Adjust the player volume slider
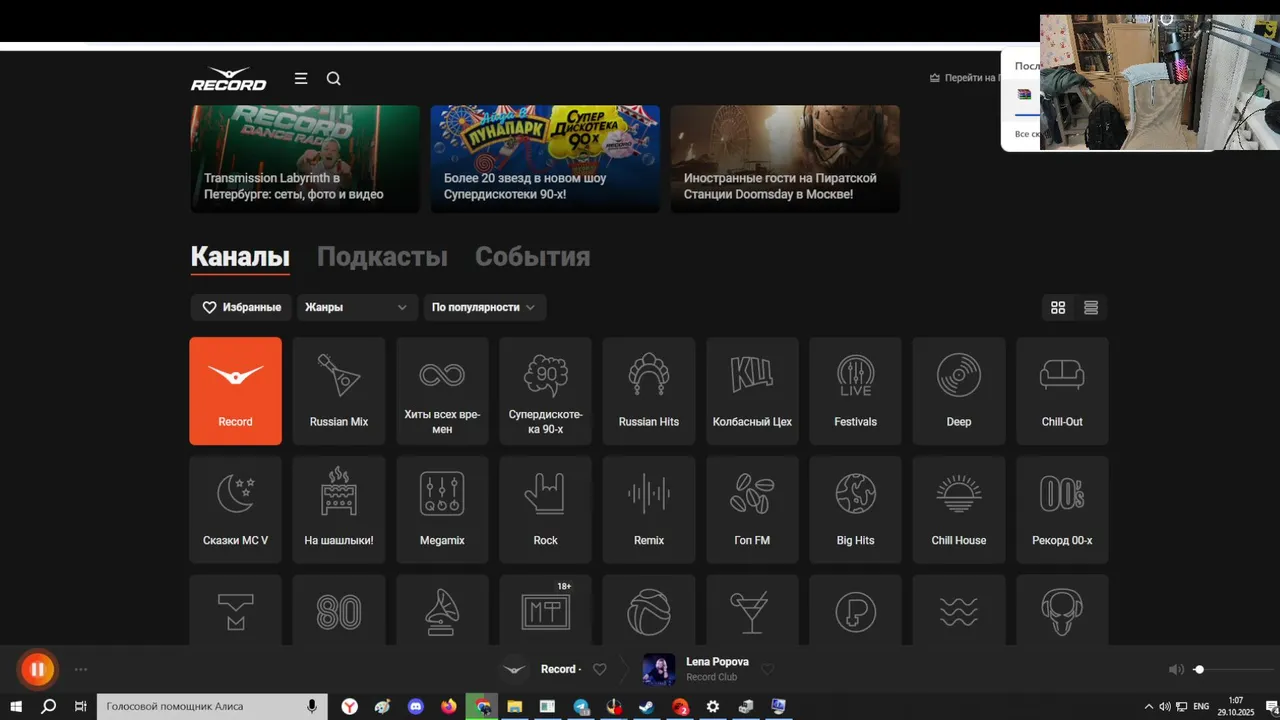The height and width of the screenshot is (720, 1280). coord(1234,670)
